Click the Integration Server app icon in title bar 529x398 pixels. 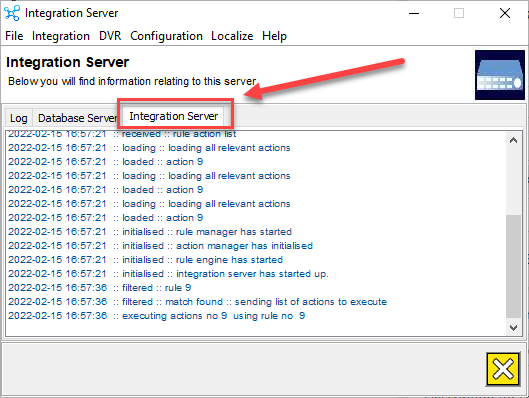tap(12, 13)
